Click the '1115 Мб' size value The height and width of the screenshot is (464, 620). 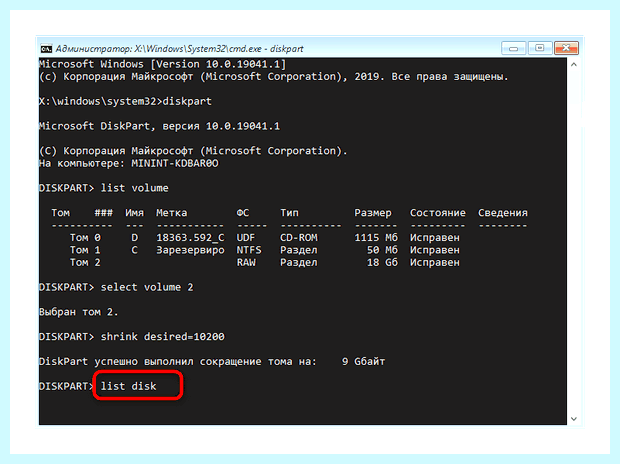[376, 238]
